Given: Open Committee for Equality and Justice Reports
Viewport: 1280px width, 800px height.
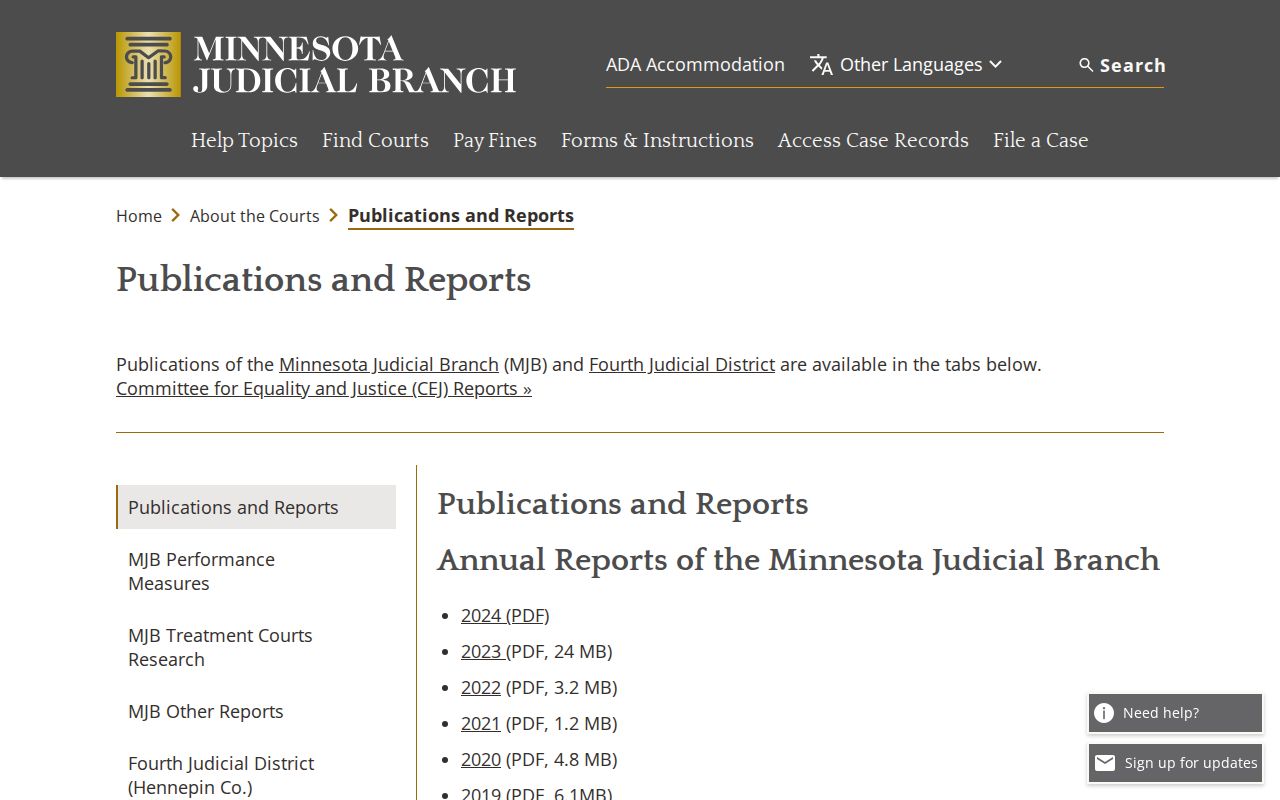Looking at the screenshot, I should (x=324, y=388).
